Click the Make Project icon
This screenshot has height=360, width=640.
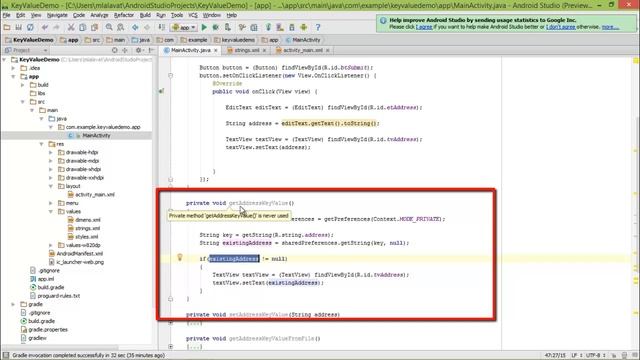[x=162, y=27]
